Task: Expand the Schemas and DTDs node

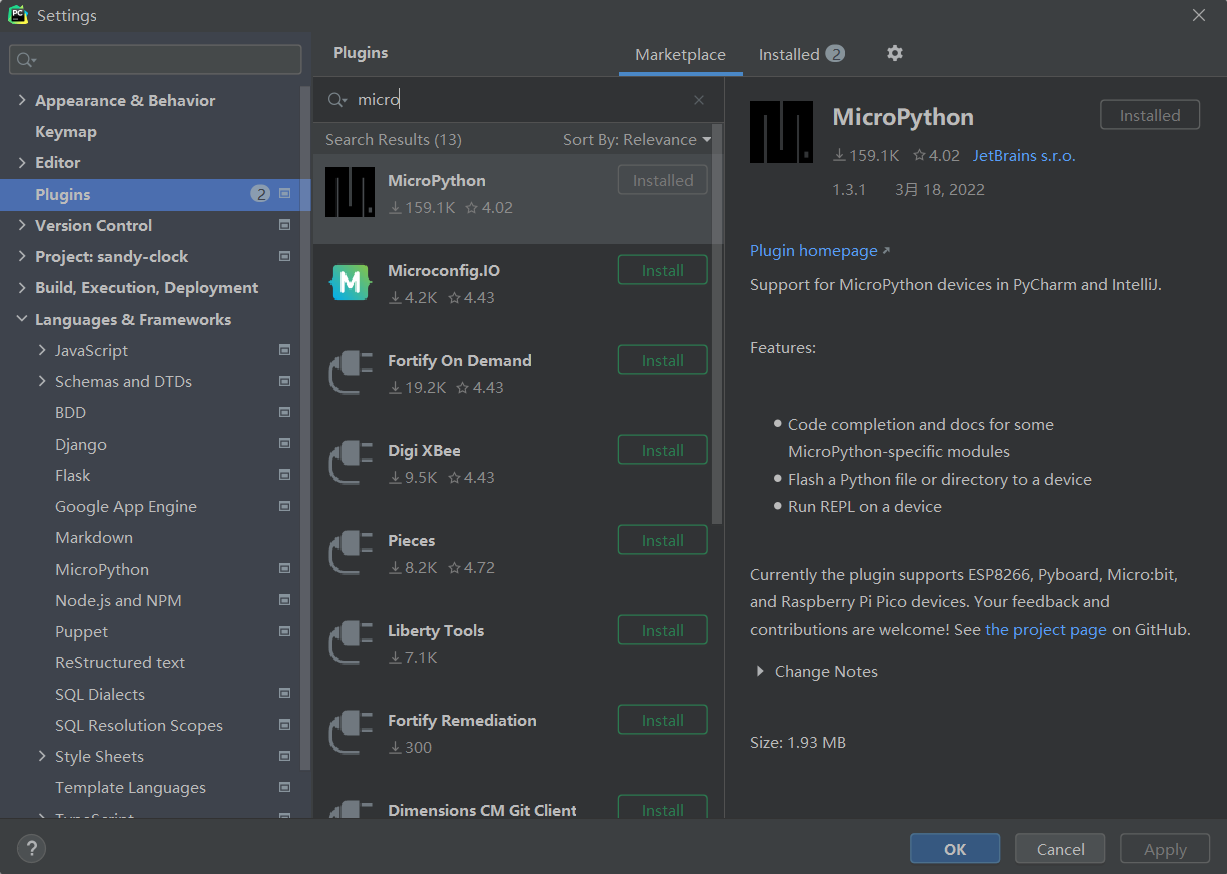Action: [x=42, y=381]
